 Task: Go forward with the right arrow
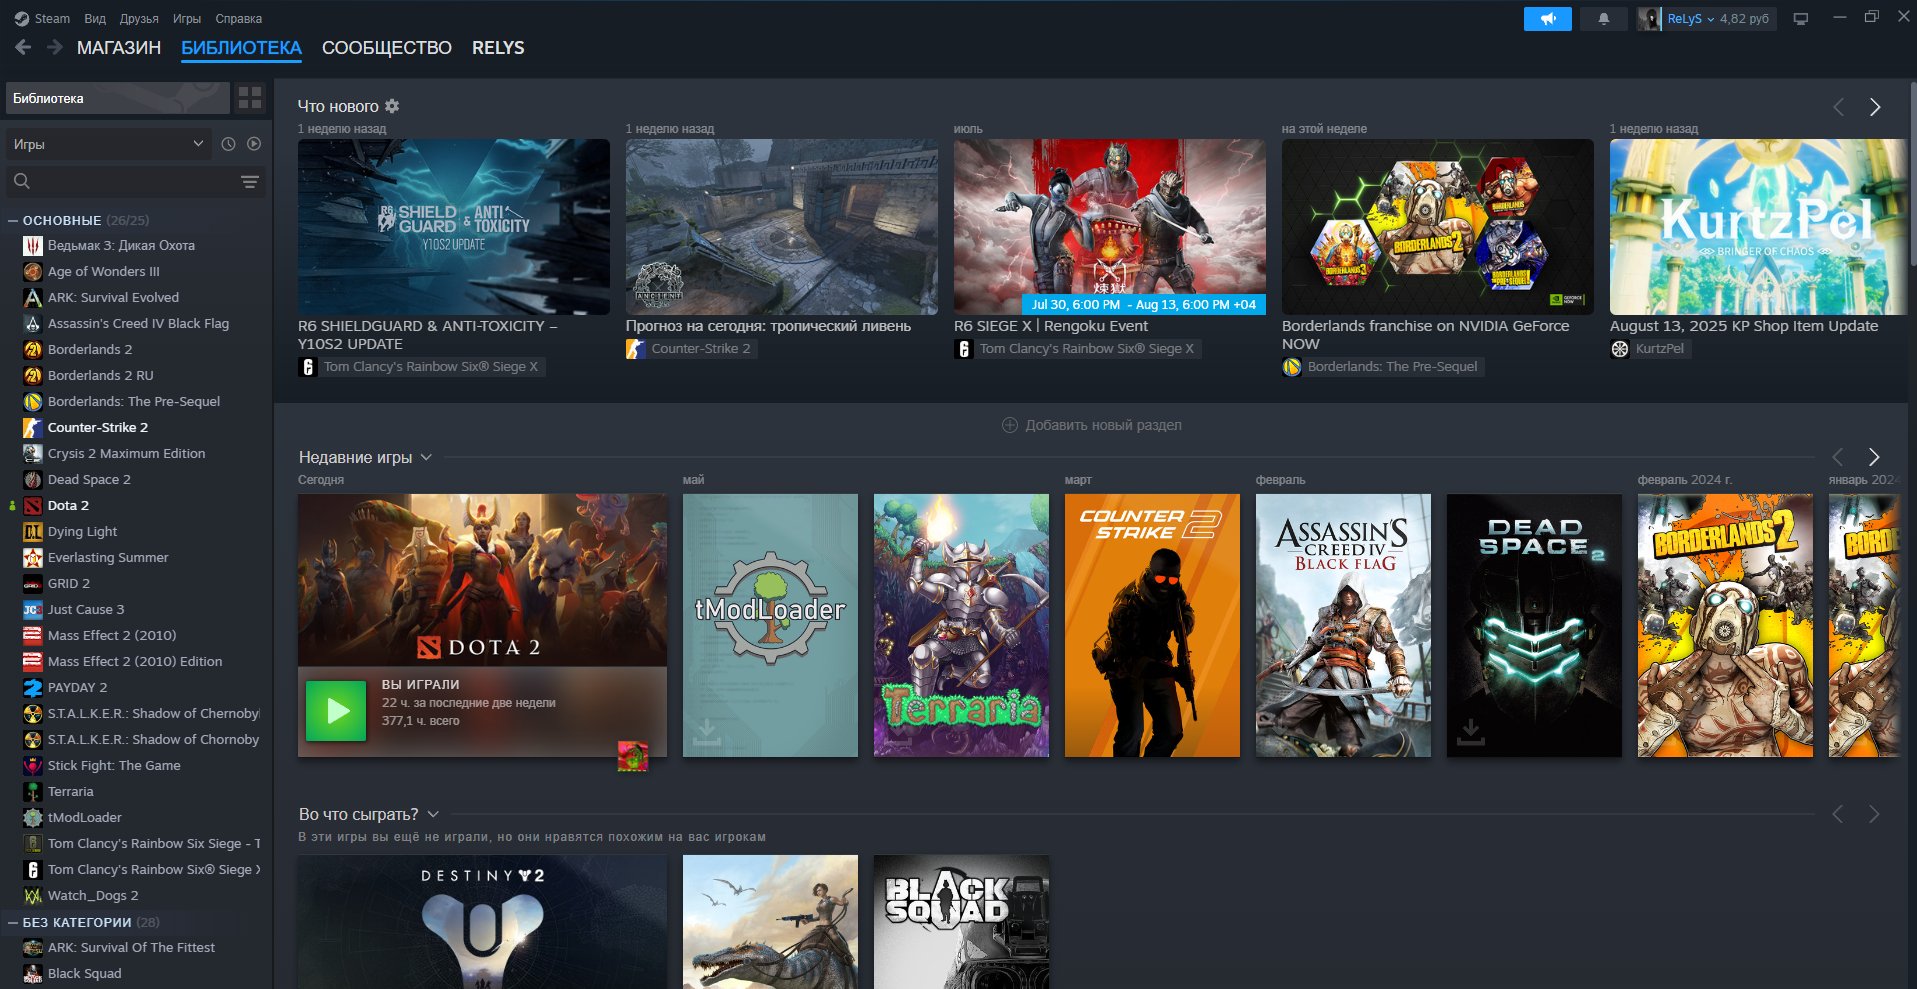click(55, 47)
